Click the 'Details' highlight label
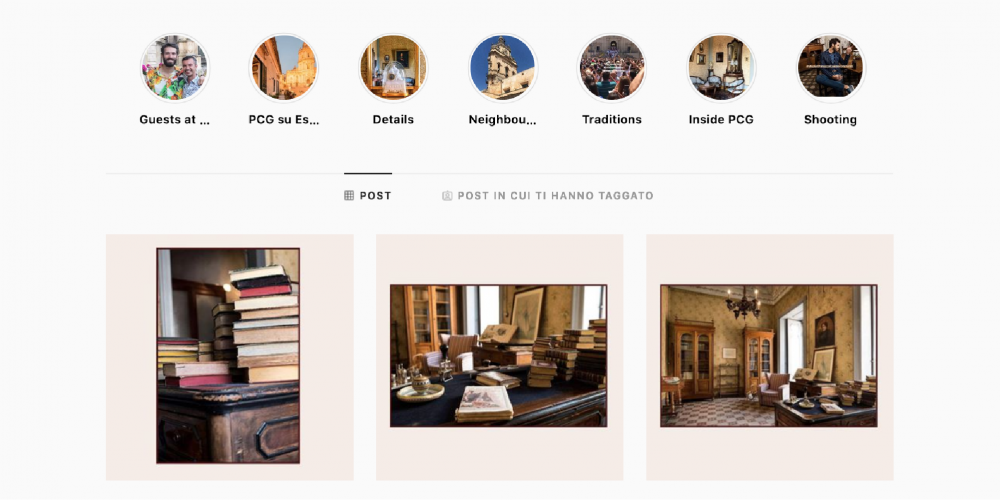Screen dimensions: 1000x500 point(393,119)
